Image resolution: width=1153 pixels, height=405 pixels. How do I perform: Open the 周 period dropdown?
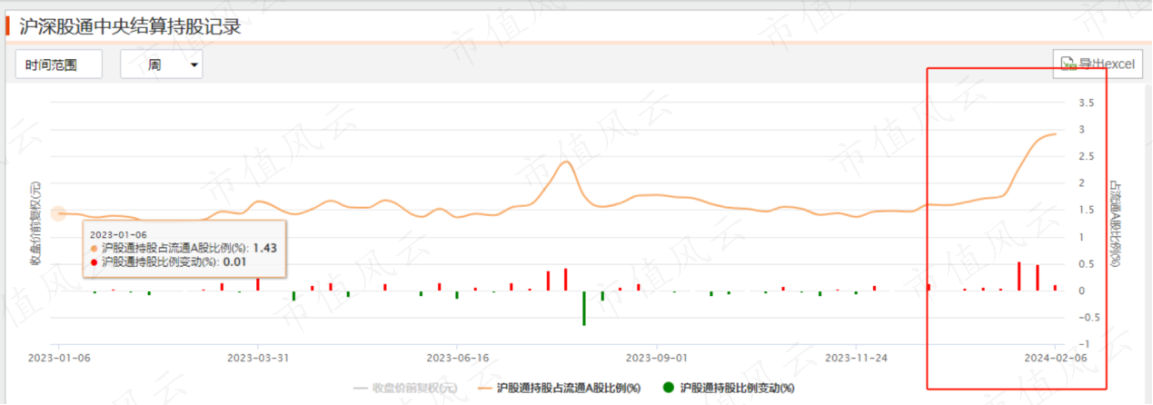point(162,65)
